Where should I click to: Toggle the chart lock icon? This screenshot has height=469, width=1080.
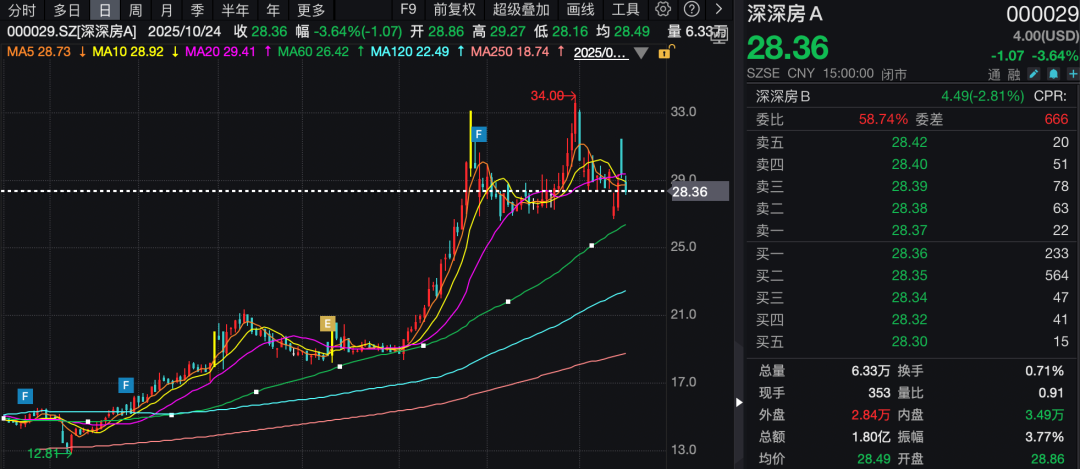coord(664,51)
